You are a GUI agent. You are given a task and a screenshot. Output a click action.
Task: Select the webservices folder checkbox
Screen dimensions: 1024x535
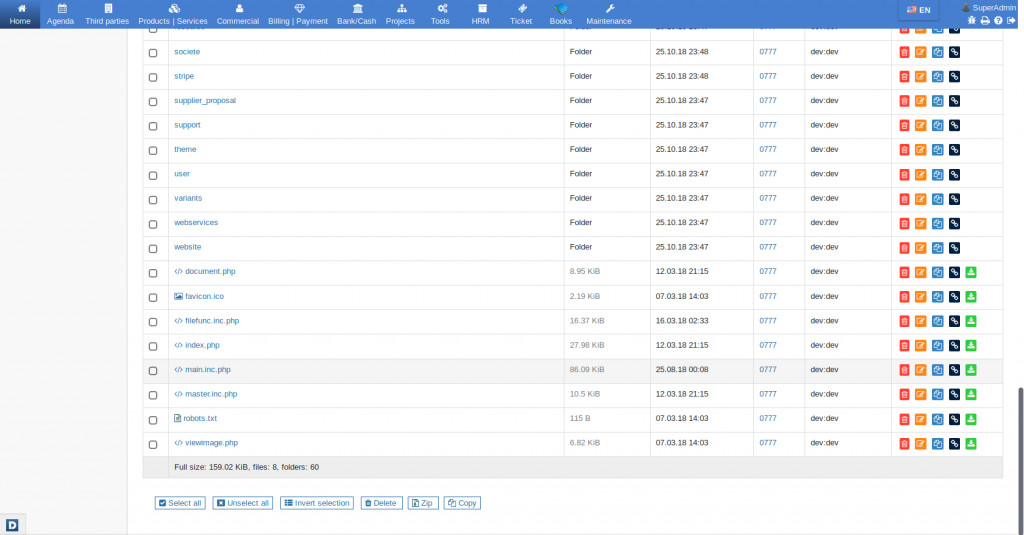point(153,224)
